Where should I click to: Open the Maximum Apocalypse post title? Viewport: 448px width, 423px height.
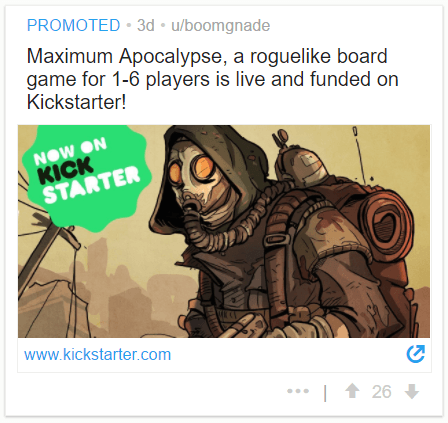coord(212,79)
